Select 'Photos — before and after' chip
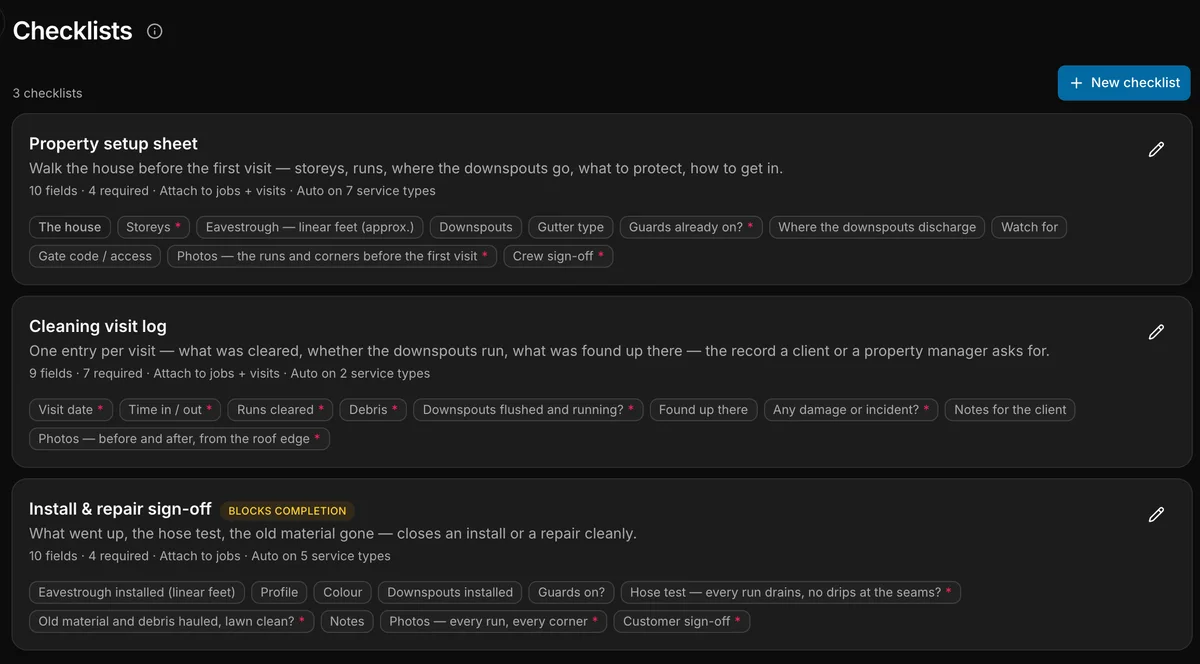Viewport: 1200px width, 664px height. pos(180,439)
